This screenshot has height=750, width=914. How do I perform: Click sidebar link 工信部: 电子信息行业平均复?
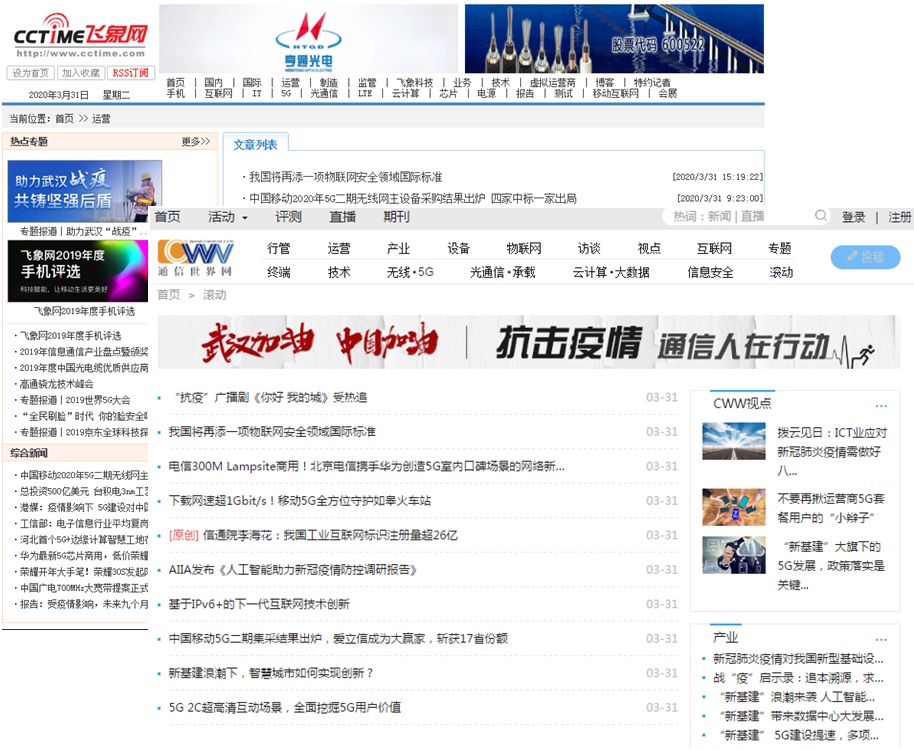(84, 523)
